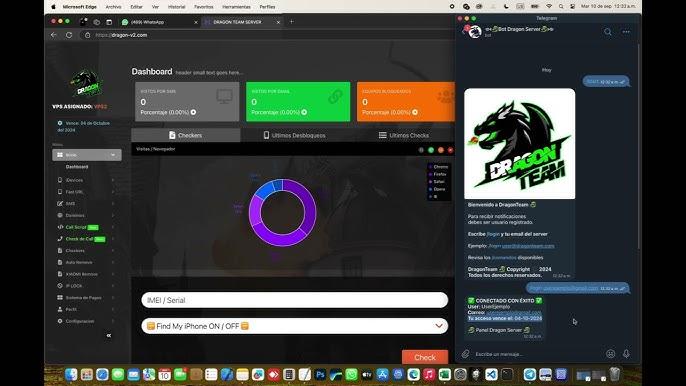Click Bot Dragon Server chat header

pos(519,29)
